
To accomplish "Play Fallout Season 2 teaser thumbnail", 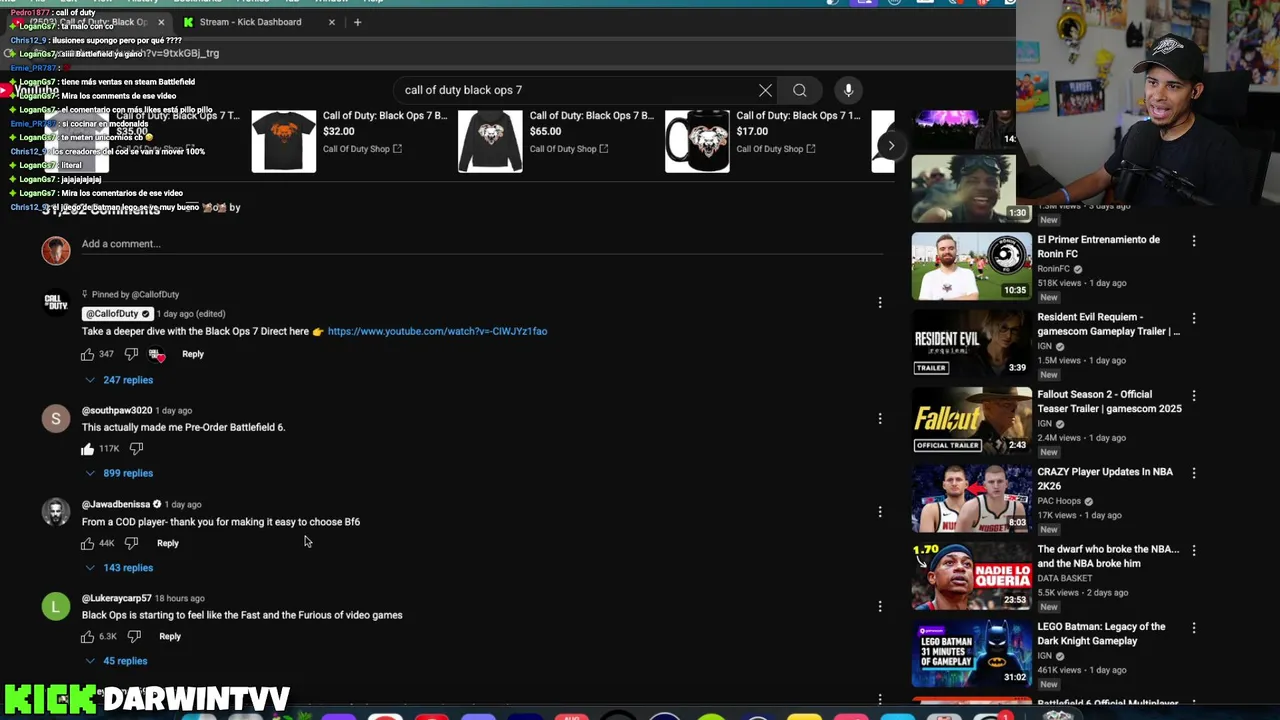I will pyautogui.click(x=971, y=420).
